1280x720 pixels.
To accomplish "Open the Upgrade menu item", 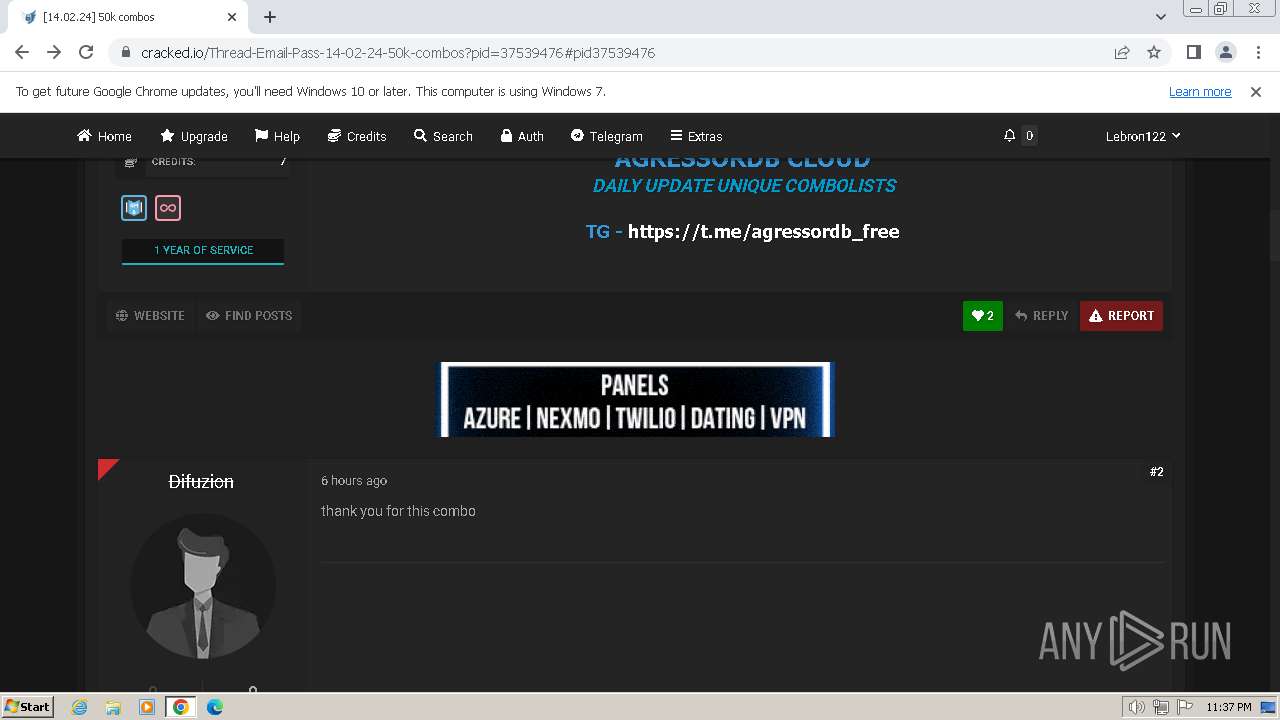I will (194, 136).
